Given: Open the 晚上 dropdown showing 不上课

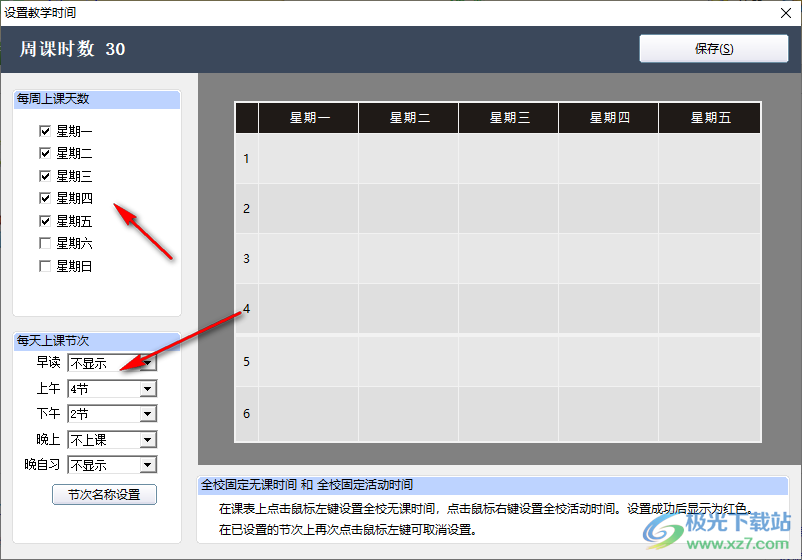Looking at the screenshot, I should 112,439.
